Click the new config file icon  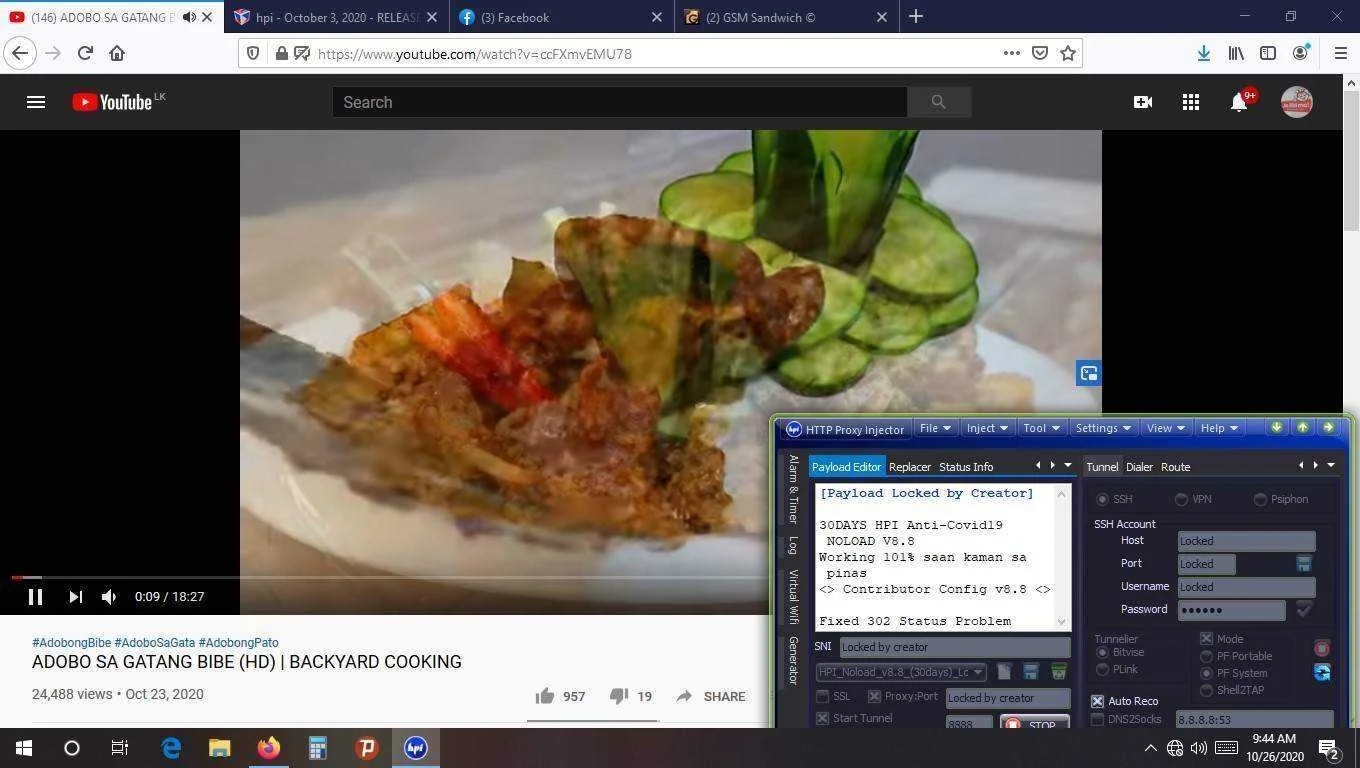pos(1004,672)
